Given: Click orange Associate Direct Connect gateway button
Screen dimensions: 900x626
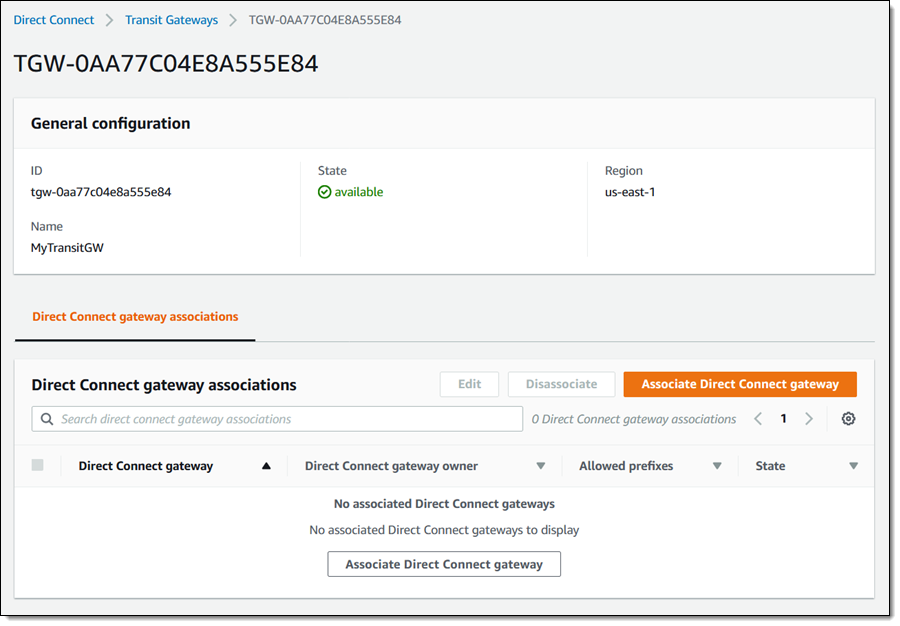Looking at the screenshot, I should [x=740, y=384].
